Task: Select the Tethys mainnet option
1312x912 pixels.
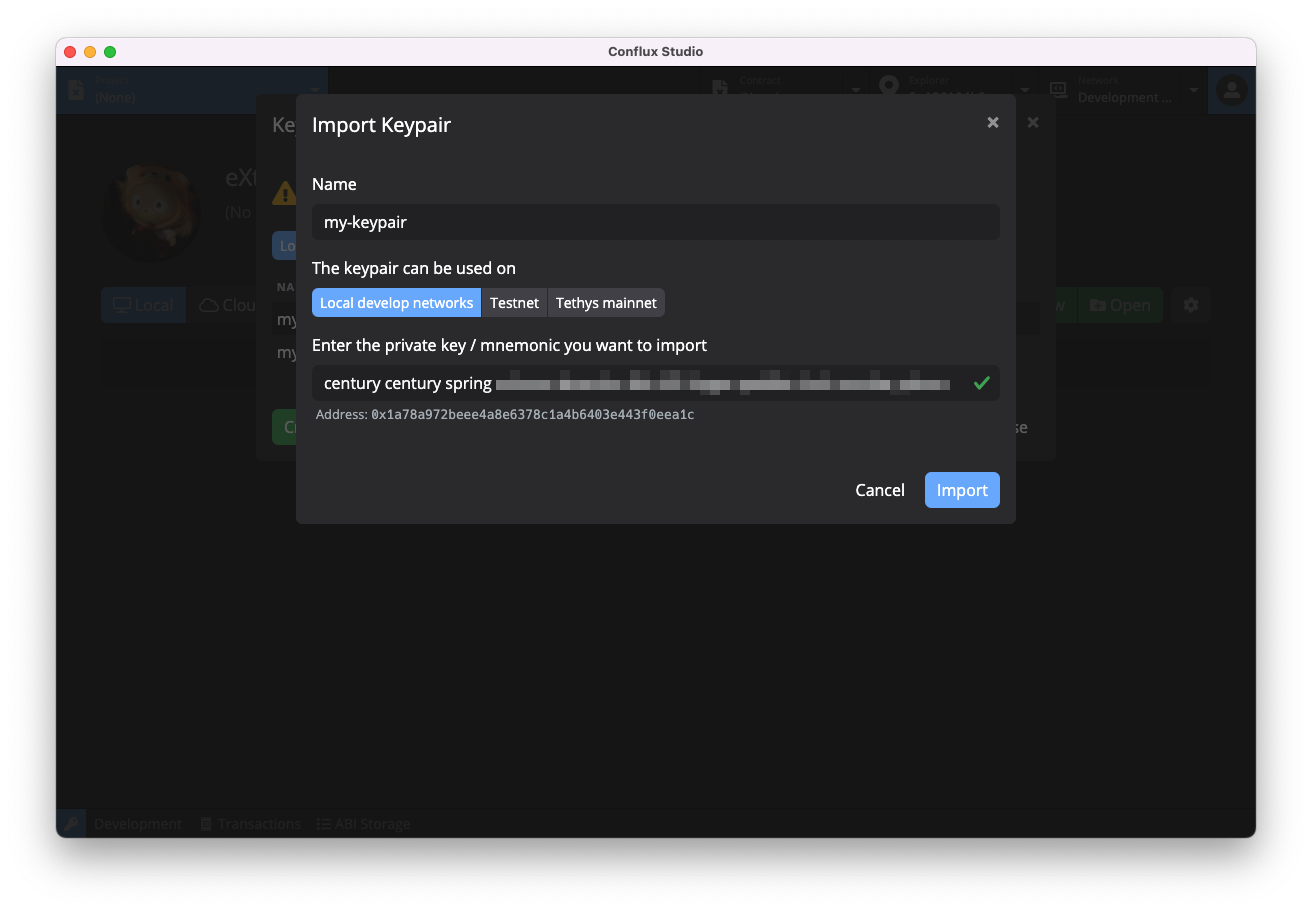Action: tap(606, 303)
